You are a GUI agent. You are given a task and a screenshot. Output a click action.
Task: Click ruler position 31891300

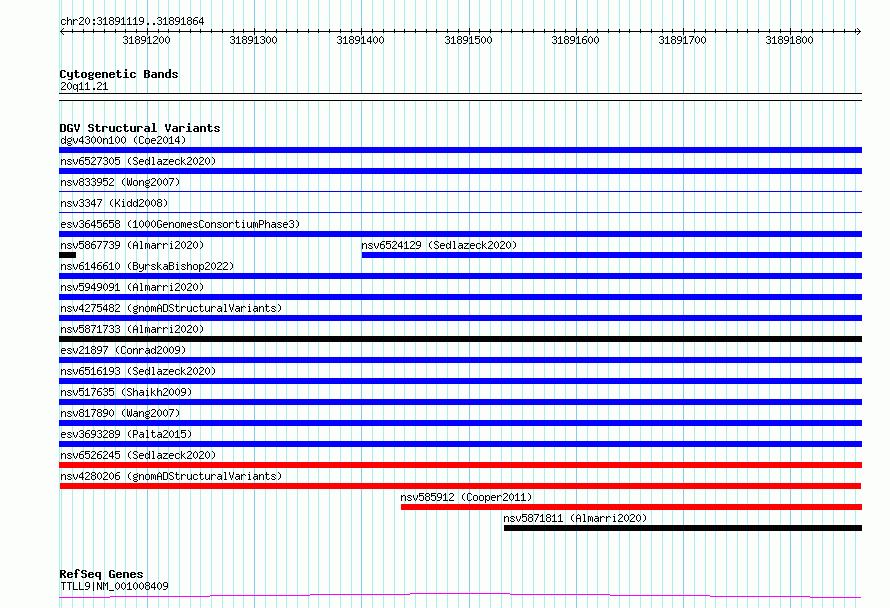253,40
